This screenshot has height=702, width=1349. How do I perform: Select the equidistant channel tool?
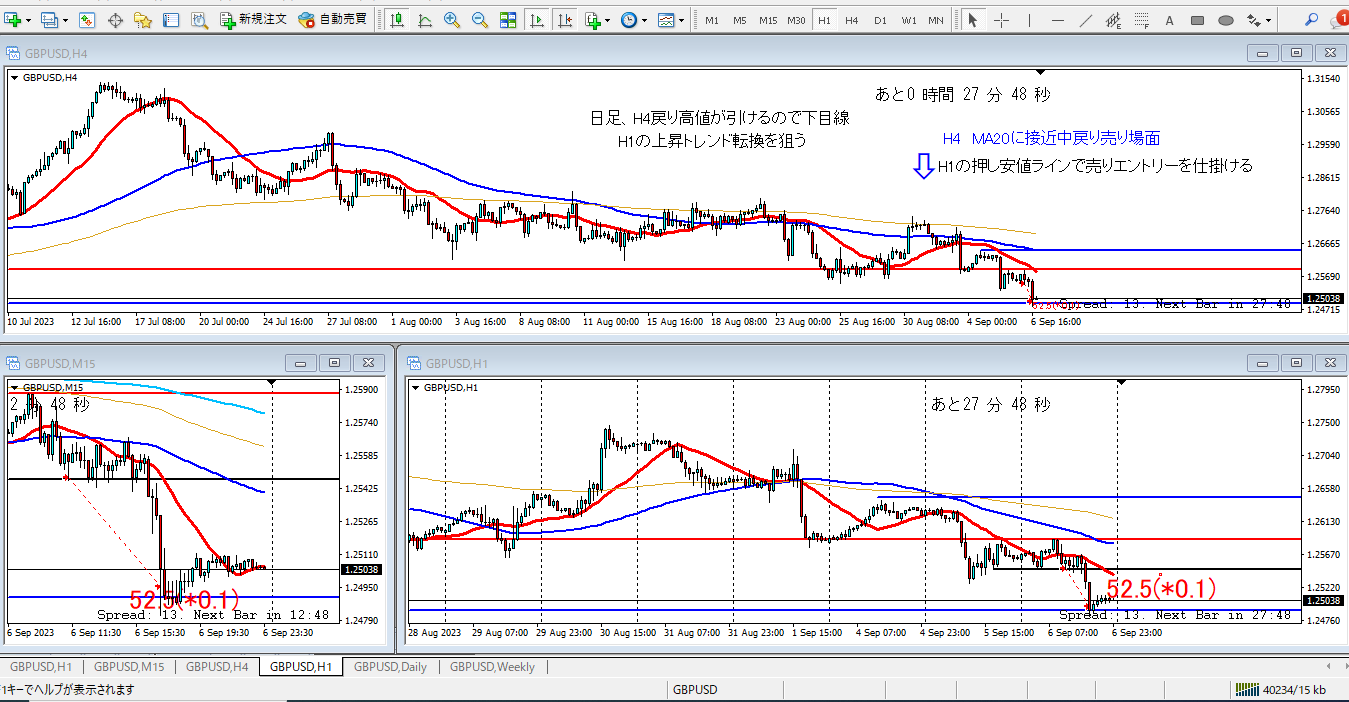(1114, 20)
